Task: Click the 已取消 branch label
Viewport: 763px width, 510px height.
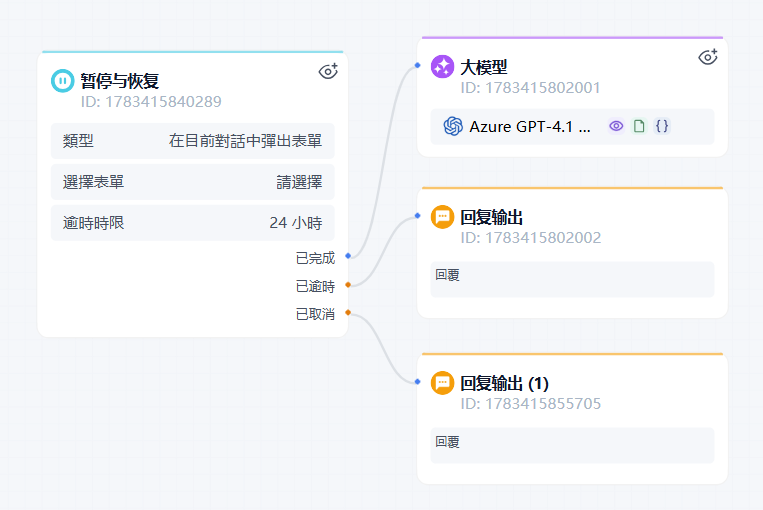Action: tap(315, 314)
